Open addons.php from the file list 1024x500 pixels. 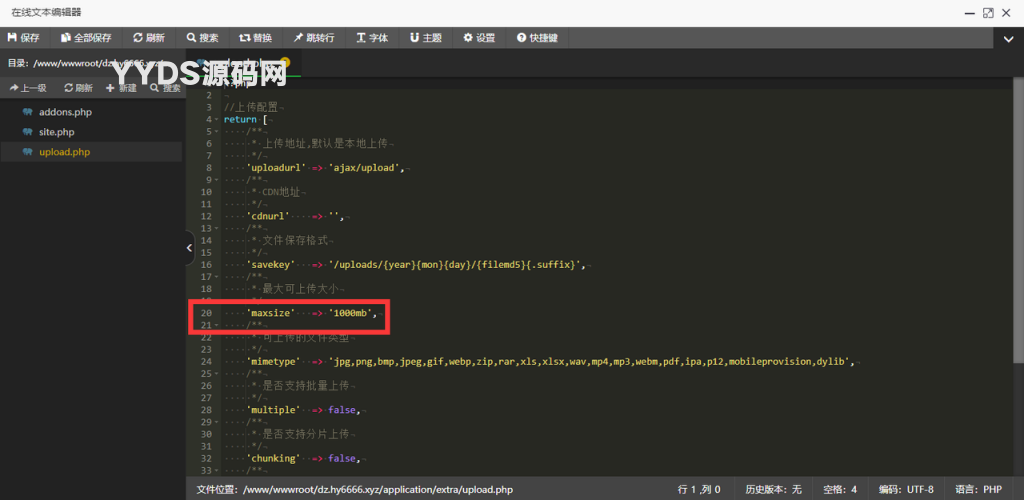click(x=65, y=112)
